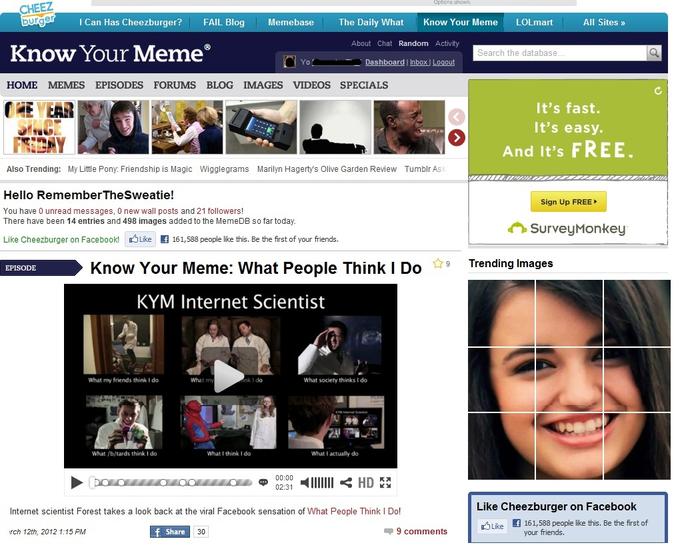
Task: Expand the All Sites » menu
Action: pos(604,22)
